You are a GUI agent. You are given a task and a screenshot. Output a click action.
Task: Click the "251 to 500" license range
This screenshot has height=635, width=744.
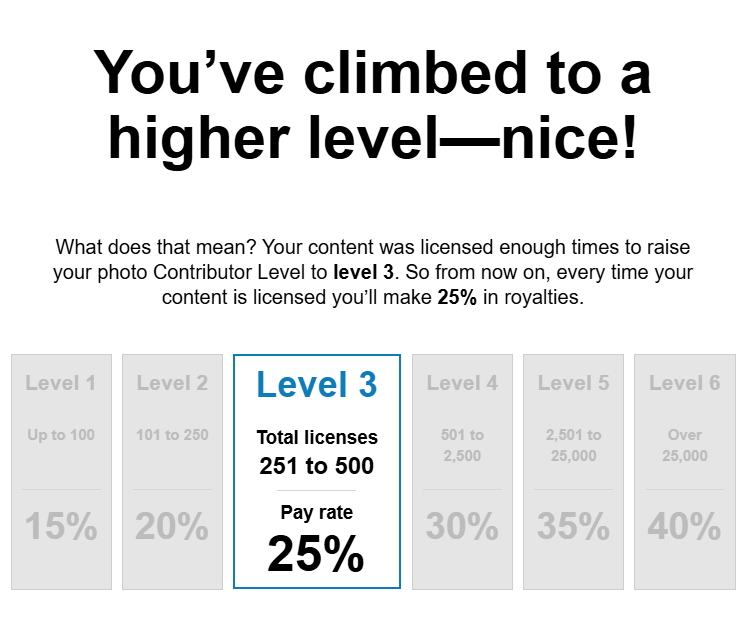[316, 466]
